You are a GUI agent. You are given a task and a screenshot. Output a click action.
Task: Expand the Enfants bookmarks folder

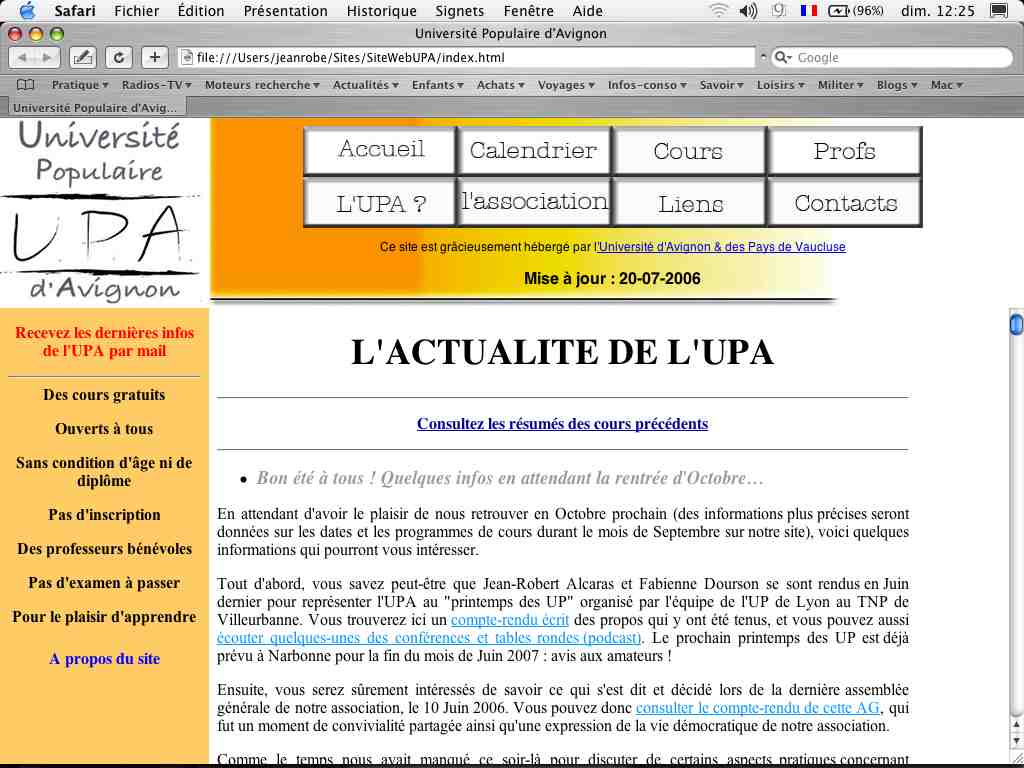(x=438, y=85)
